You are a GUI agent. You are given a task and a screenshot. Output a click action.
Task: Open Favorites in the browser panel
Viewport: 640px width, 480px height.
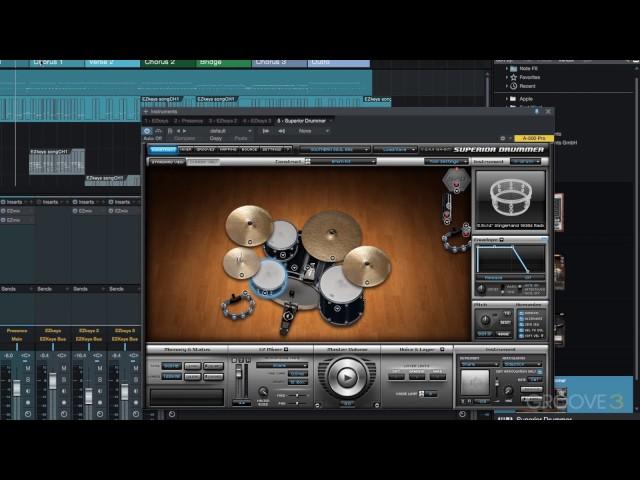pos(530,77)
